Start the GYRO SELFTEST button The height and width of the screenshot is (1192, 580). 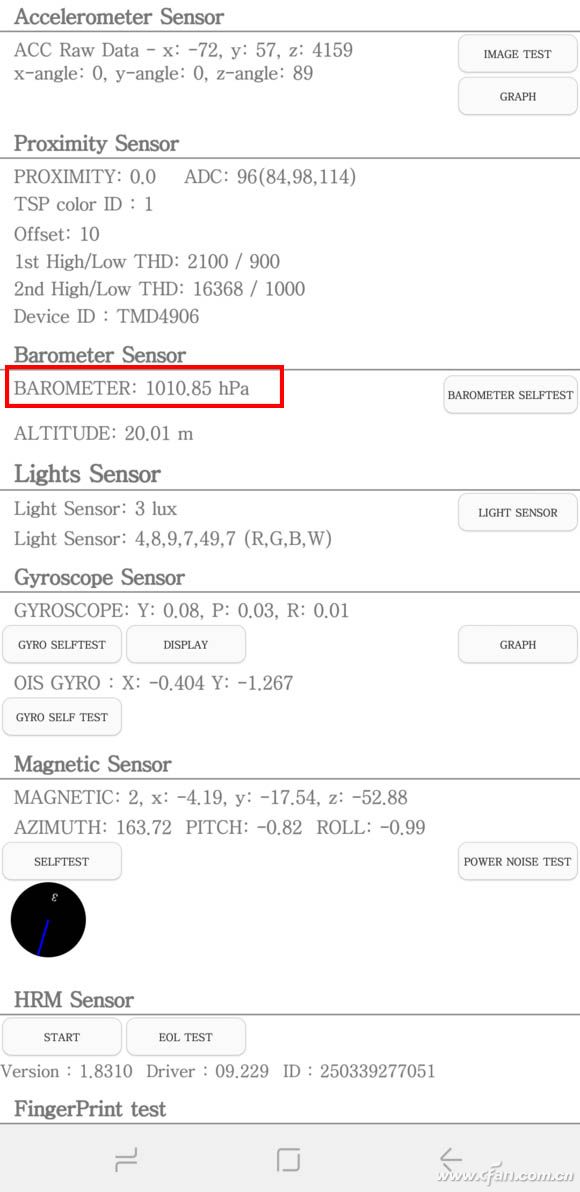(62, 645)
